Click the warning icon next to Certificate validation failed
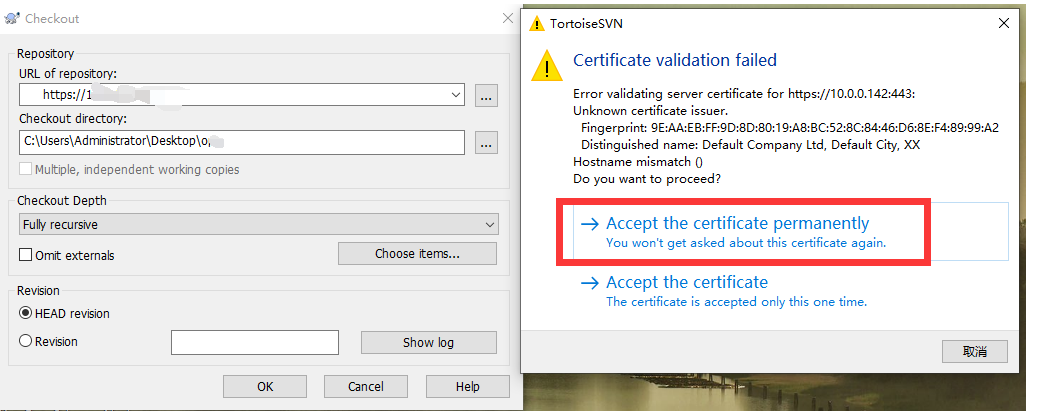The image size is (1050, 419). (x=546, y=66)
